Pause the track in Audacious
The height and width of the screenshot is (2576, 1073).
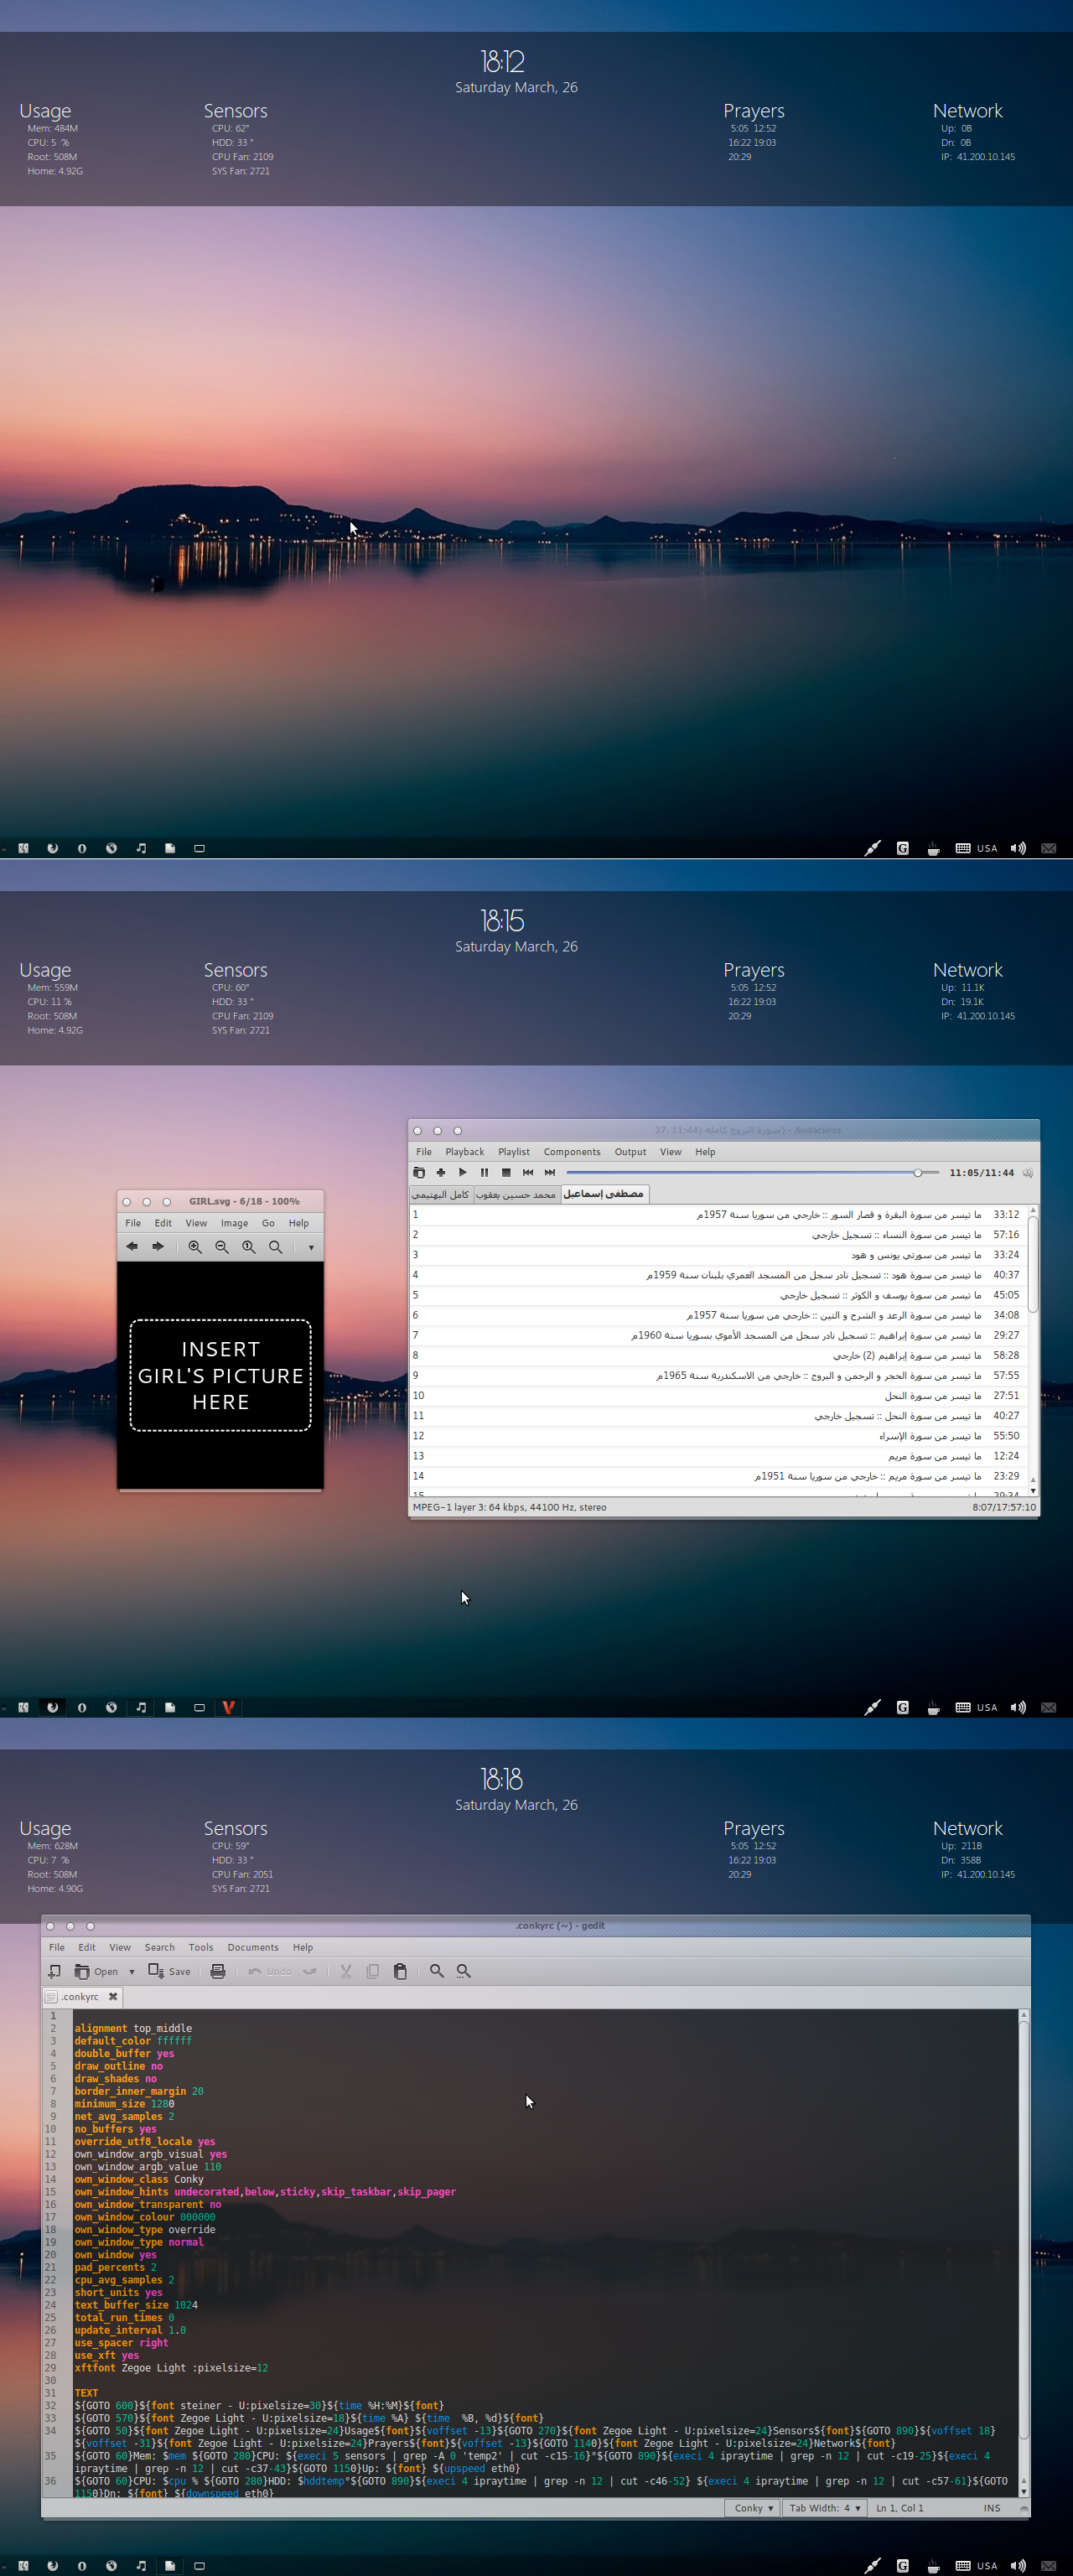coord(484,1172)
